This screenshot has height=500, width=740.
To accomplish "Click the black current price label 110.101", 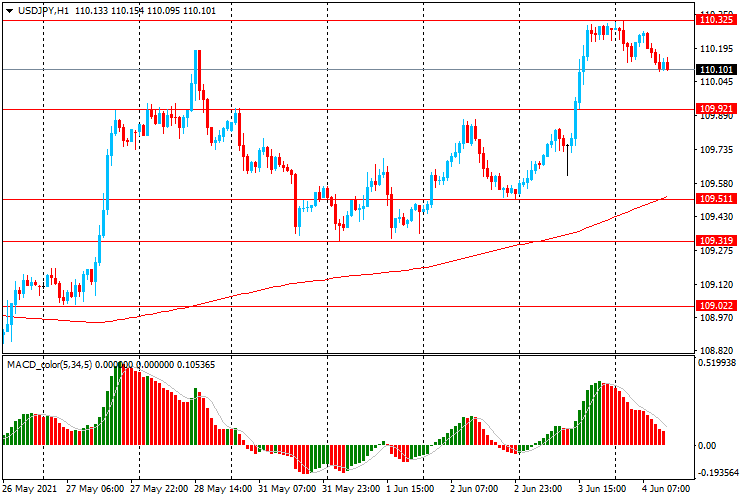I will click(716, 69).
